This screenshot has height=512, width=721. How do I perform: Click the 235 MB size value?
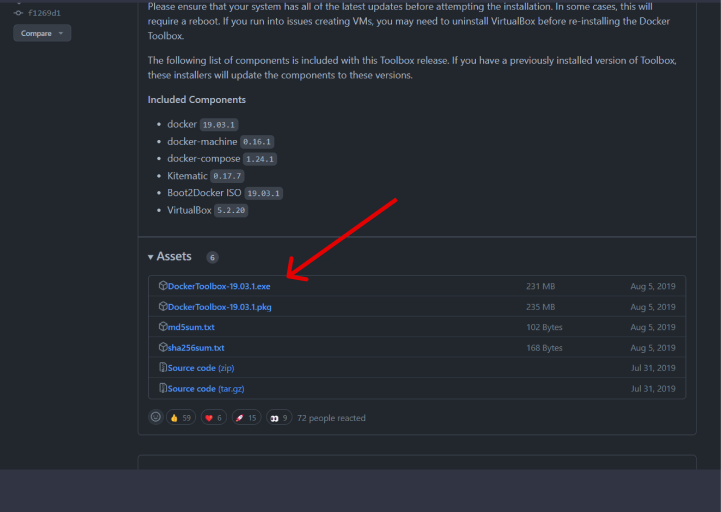click(x=541, y=307)
